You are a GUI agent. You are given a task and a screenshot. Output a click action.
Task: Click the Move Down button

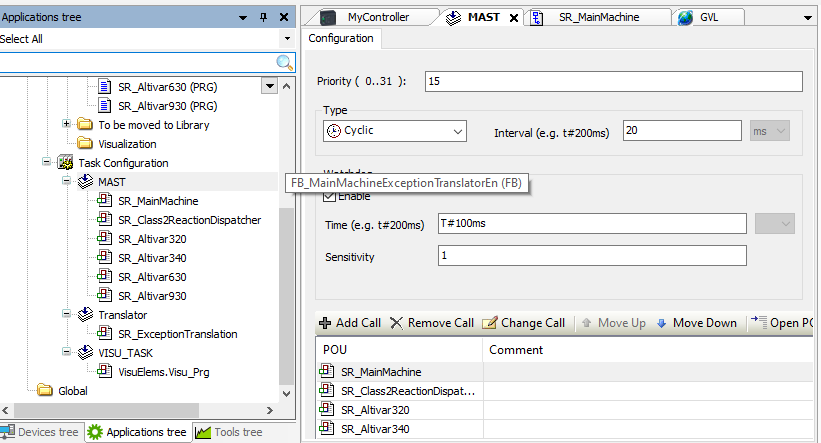[x=696, y=323]
